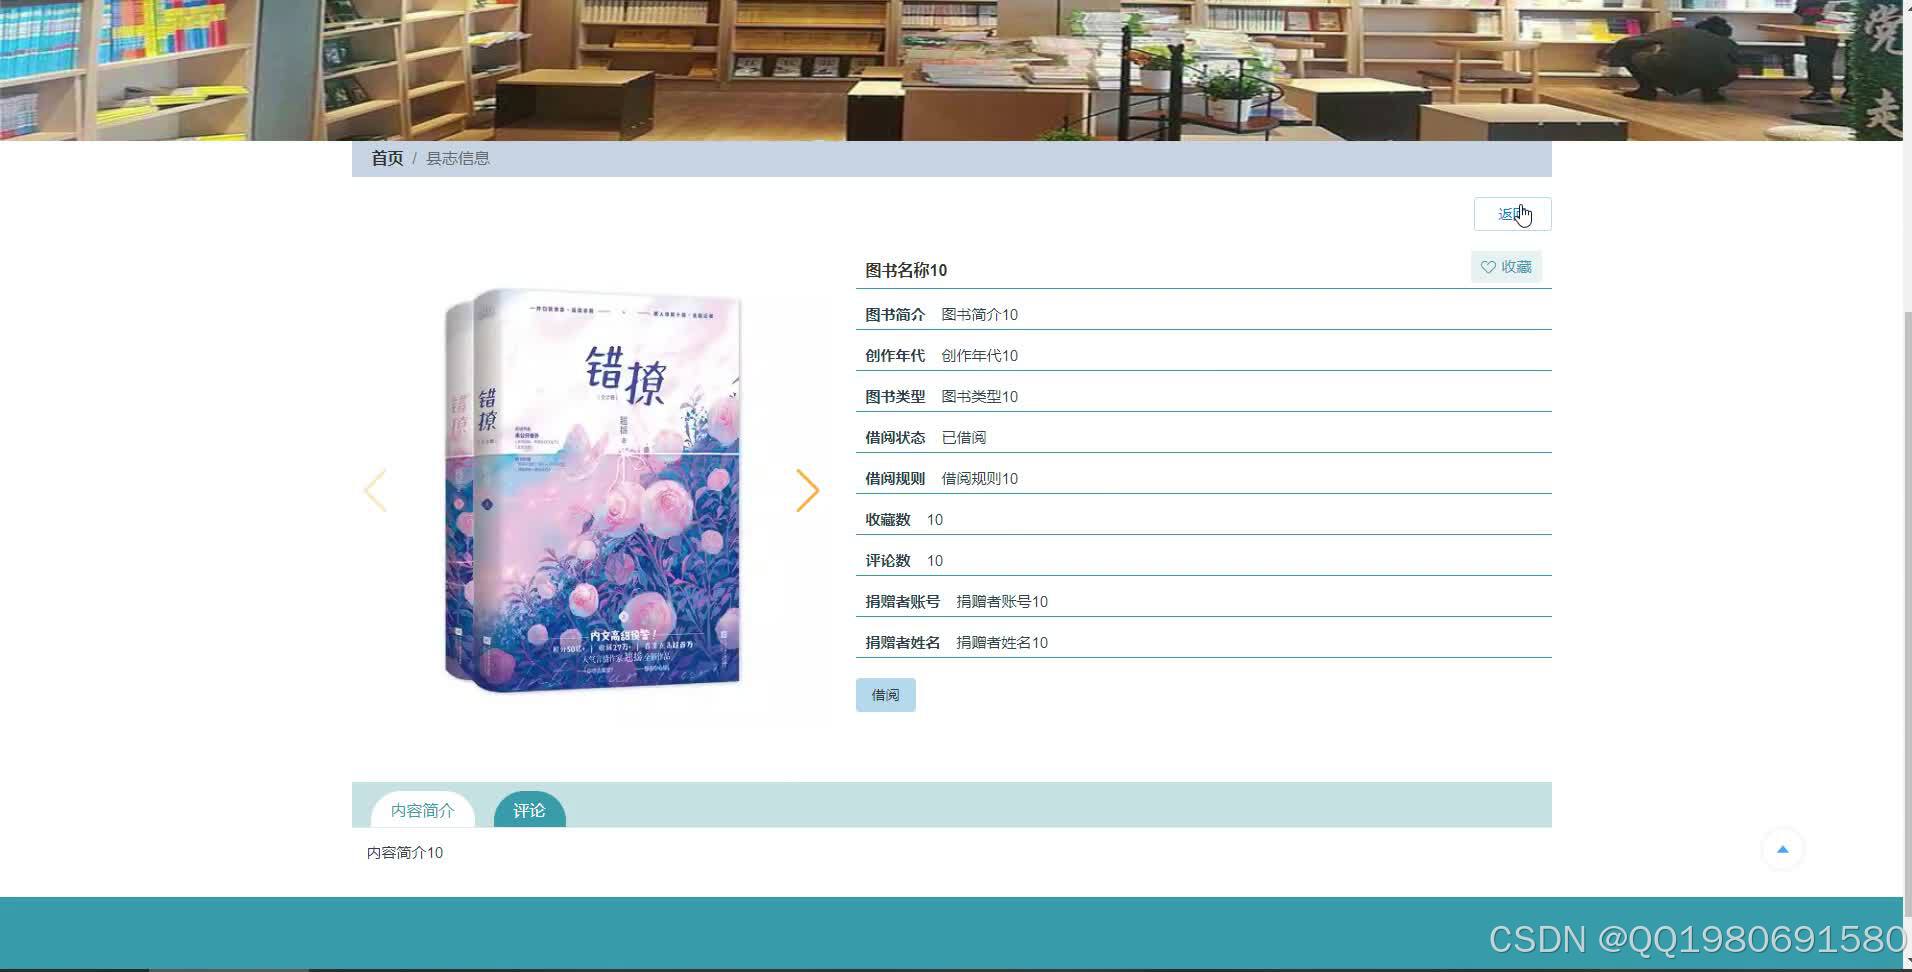Image resolution: width=1912 pixels, height=972 pixels.
Task: Select the 图书类型10 type value
Action: point(980,396)
